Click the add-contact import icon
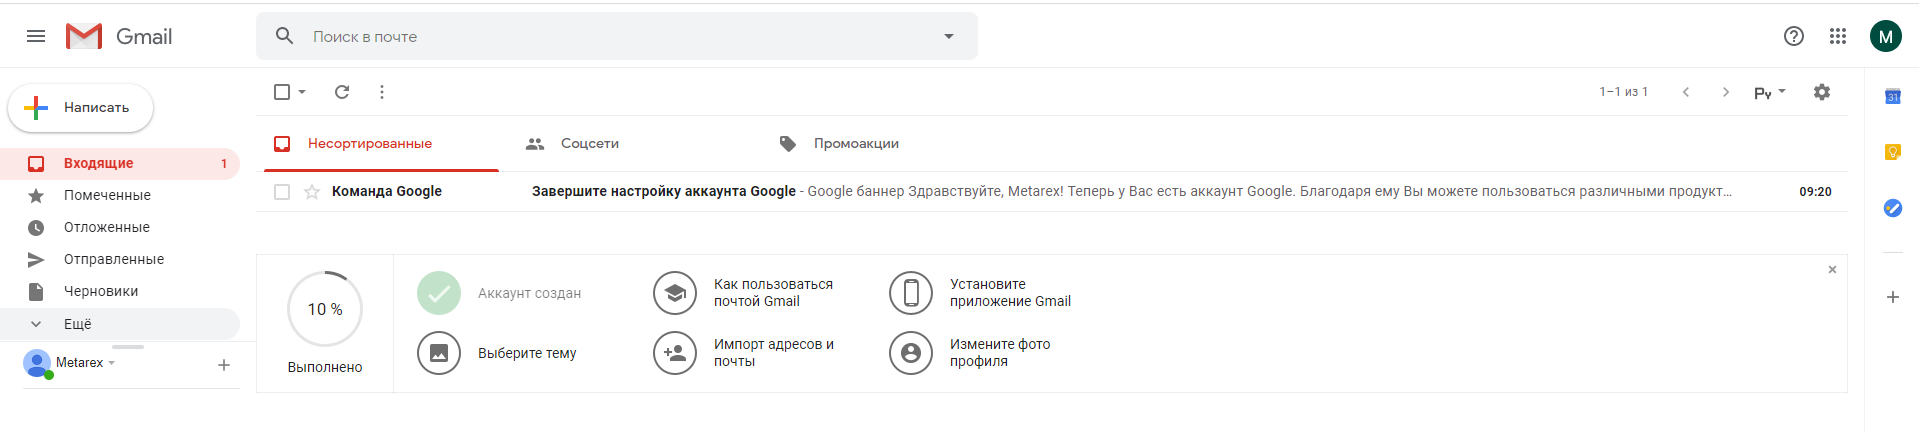Image resolution: width=1919 pixels, height=433 pixels. 675,353
